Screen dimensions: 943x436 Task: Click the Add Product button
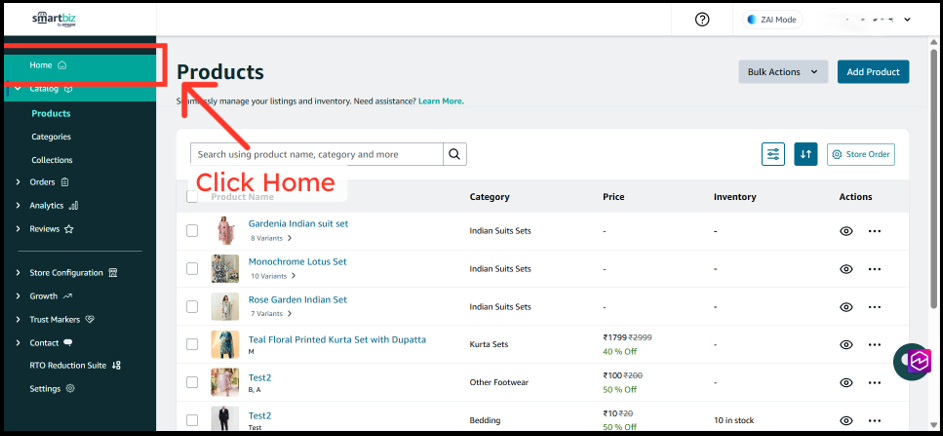(873, 72)
